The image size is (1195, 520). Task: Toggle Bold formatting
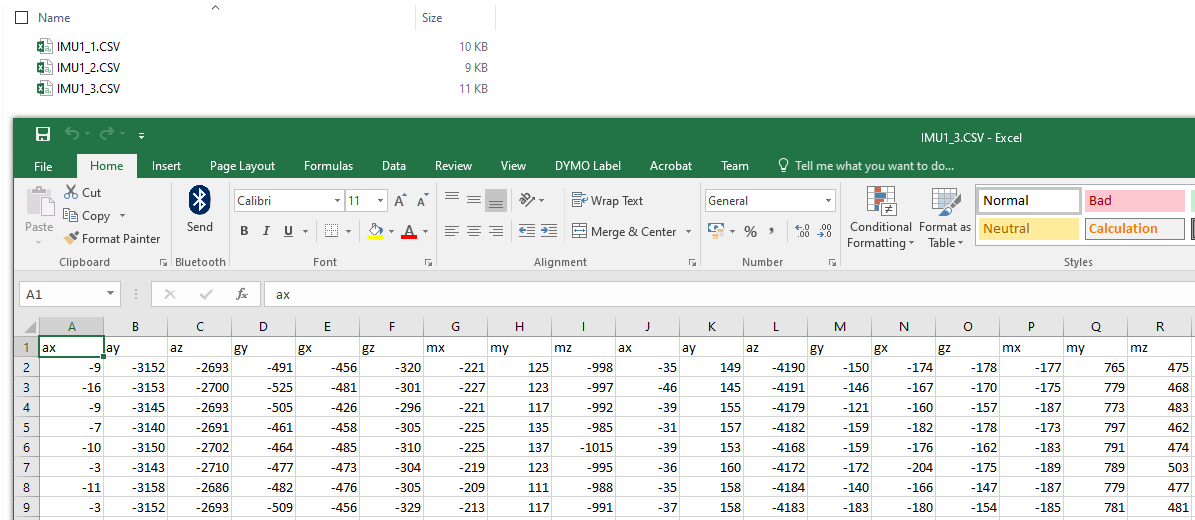coord(244,232)
